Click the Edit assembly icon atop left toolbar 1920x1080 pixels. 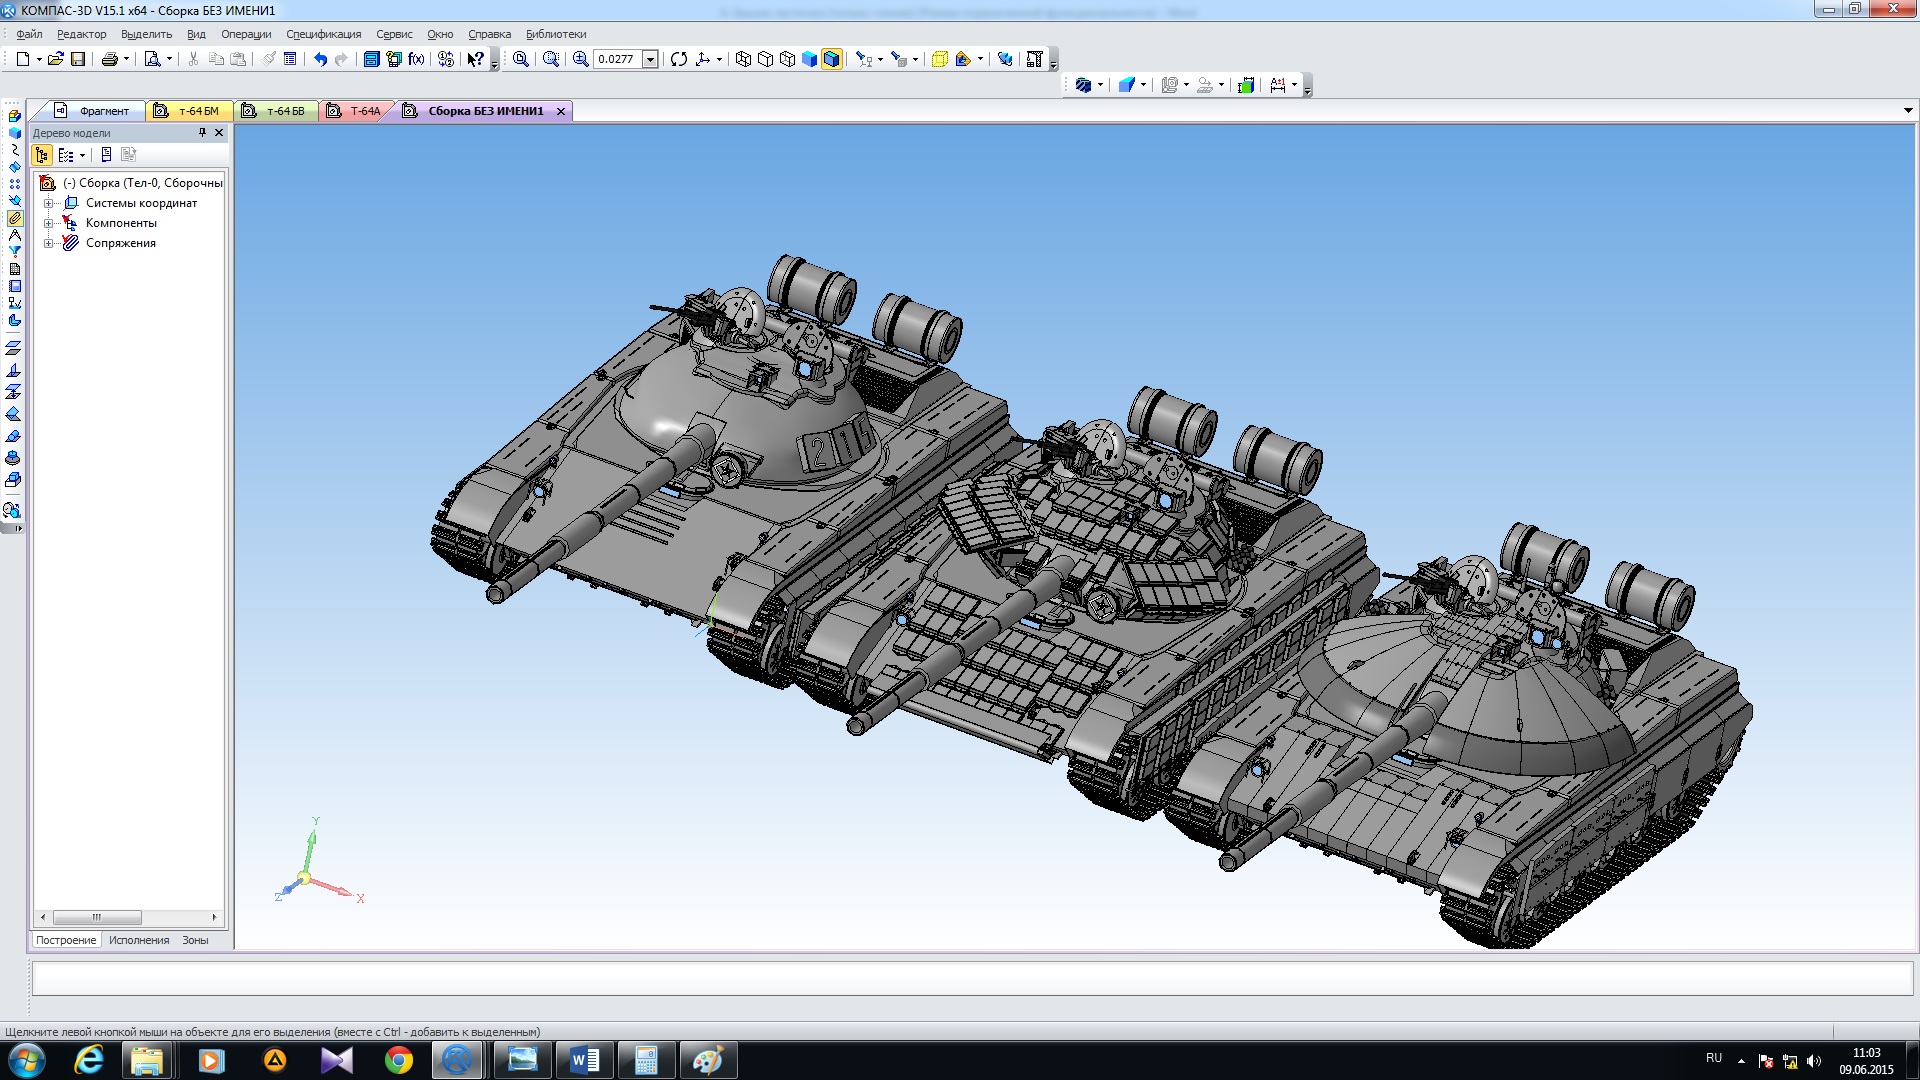pos(14,115)
